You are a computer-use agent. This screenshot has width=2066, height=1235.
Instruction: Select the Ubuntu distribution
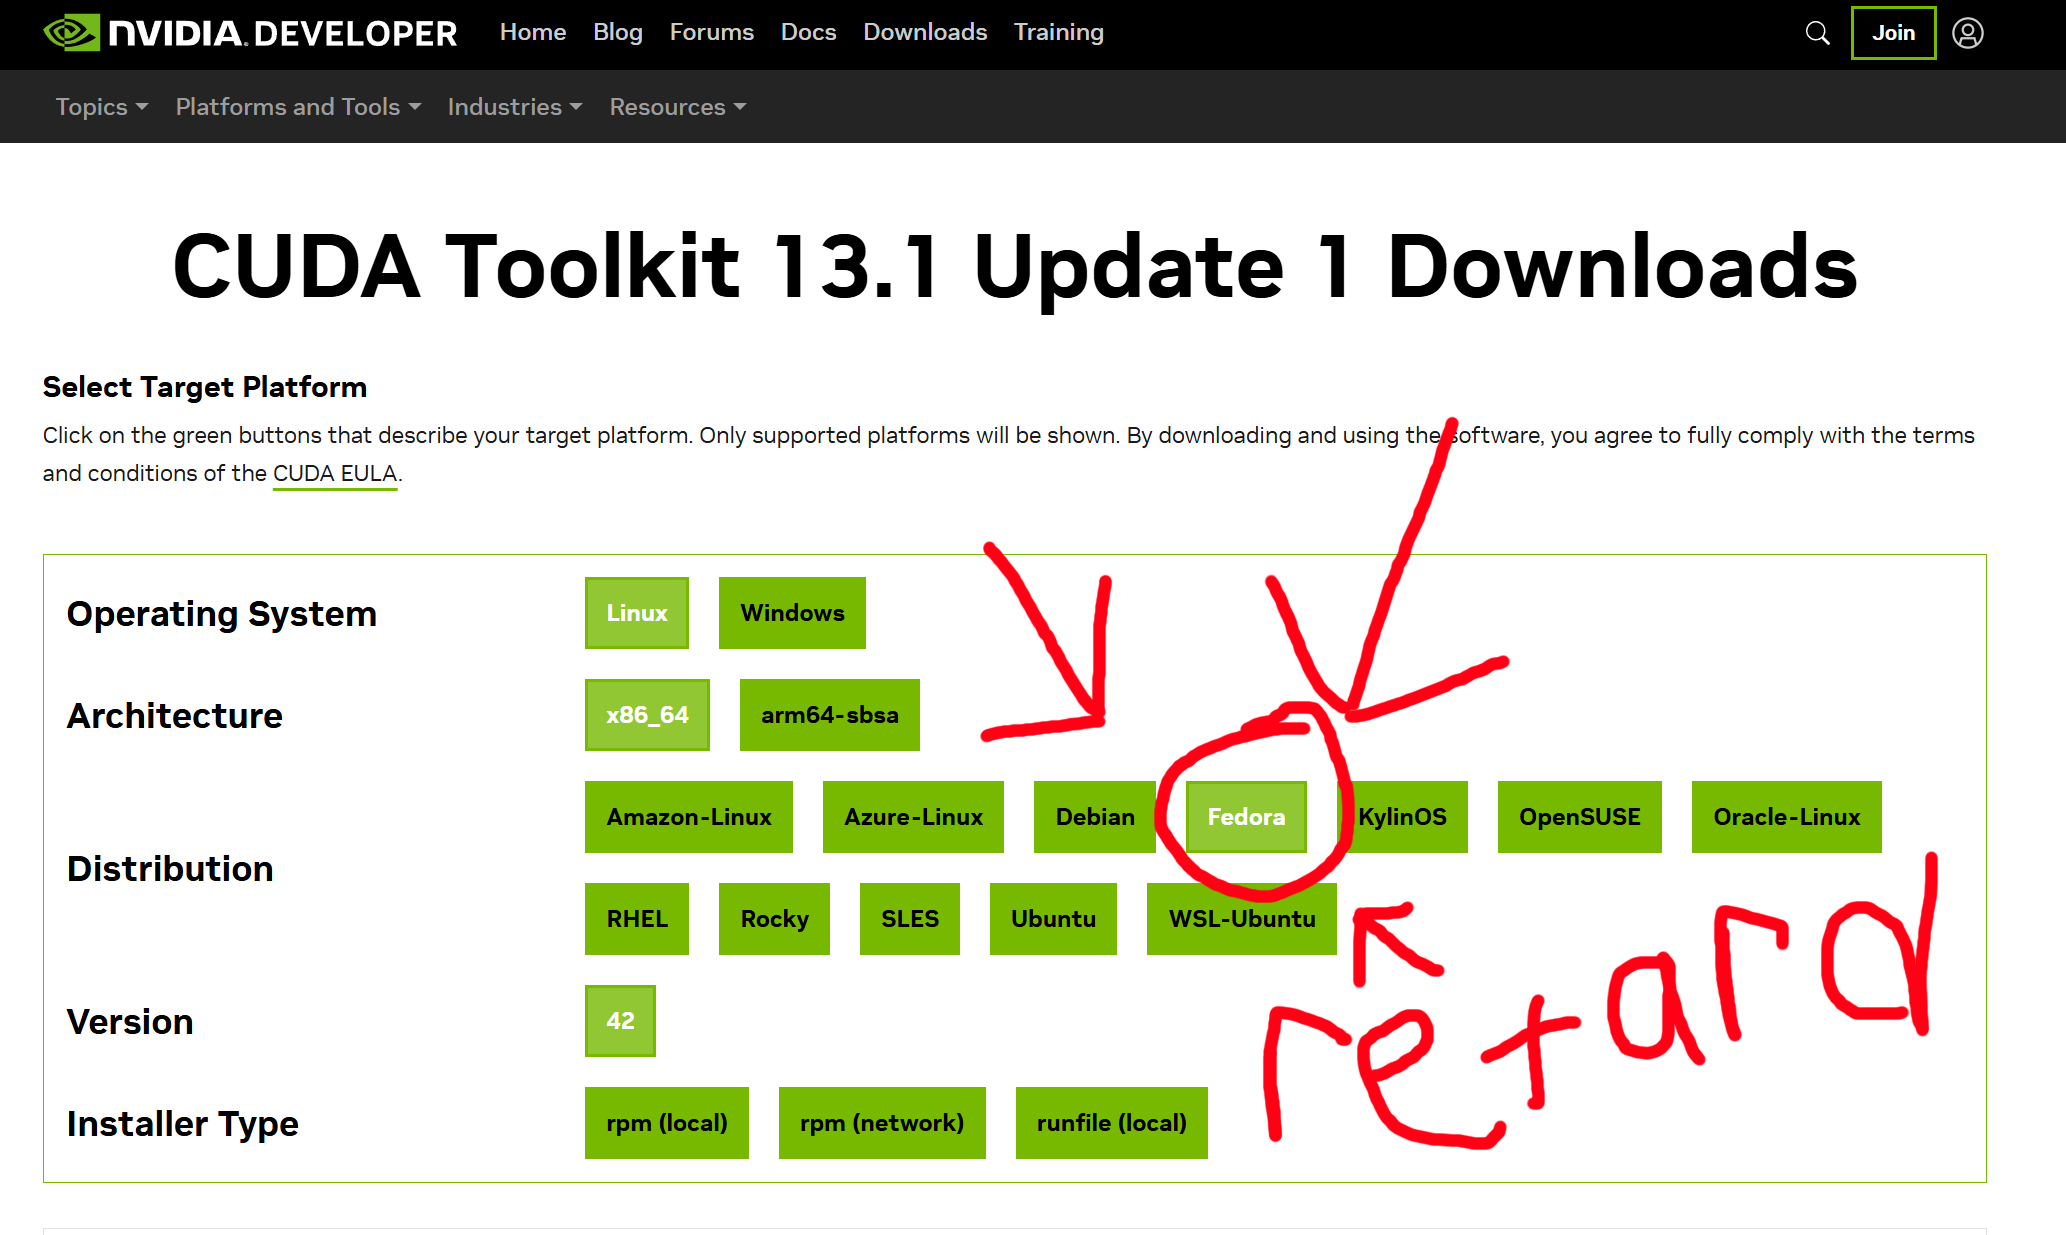pos(1052,919)
